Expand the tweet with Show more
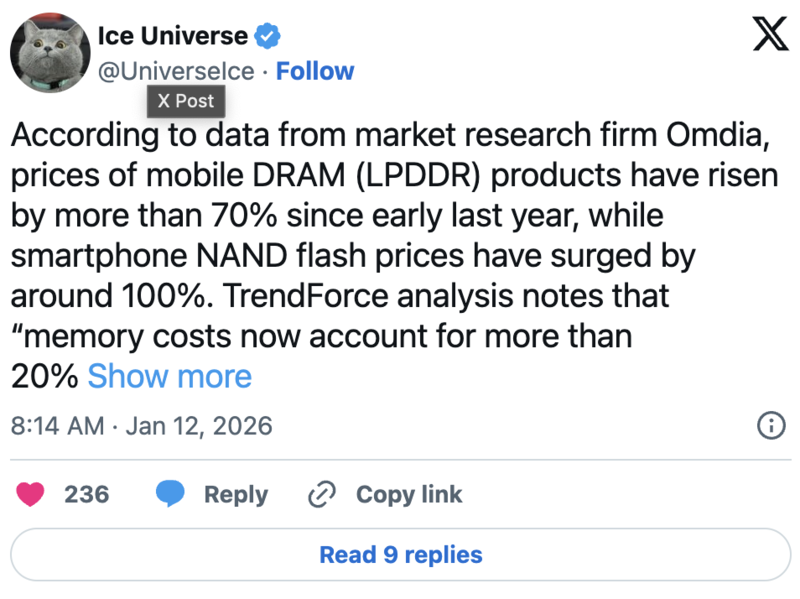800x599 pixels. point(170,376)
